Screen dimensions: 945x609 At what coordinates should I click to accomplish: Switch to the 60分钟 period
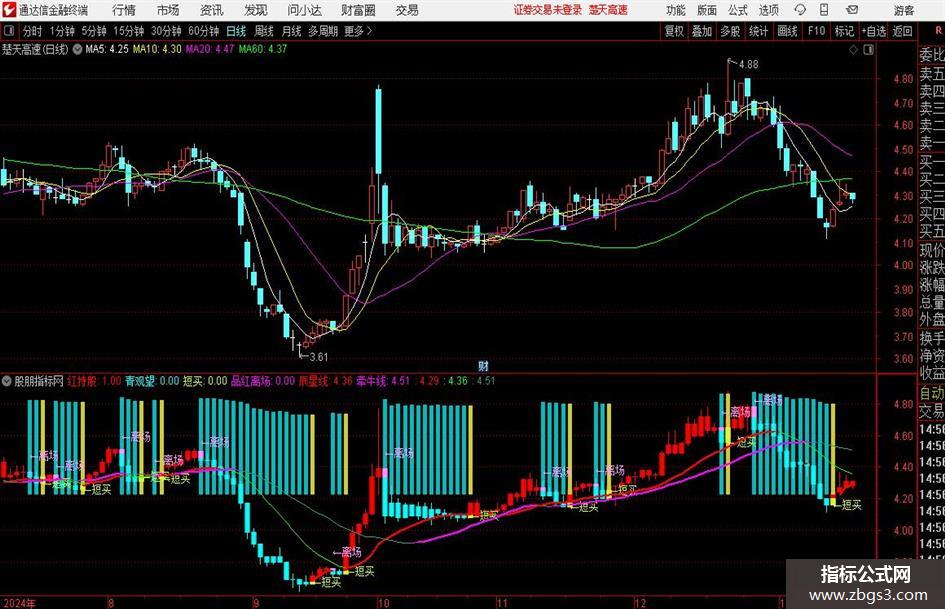(x=203, y=31)
